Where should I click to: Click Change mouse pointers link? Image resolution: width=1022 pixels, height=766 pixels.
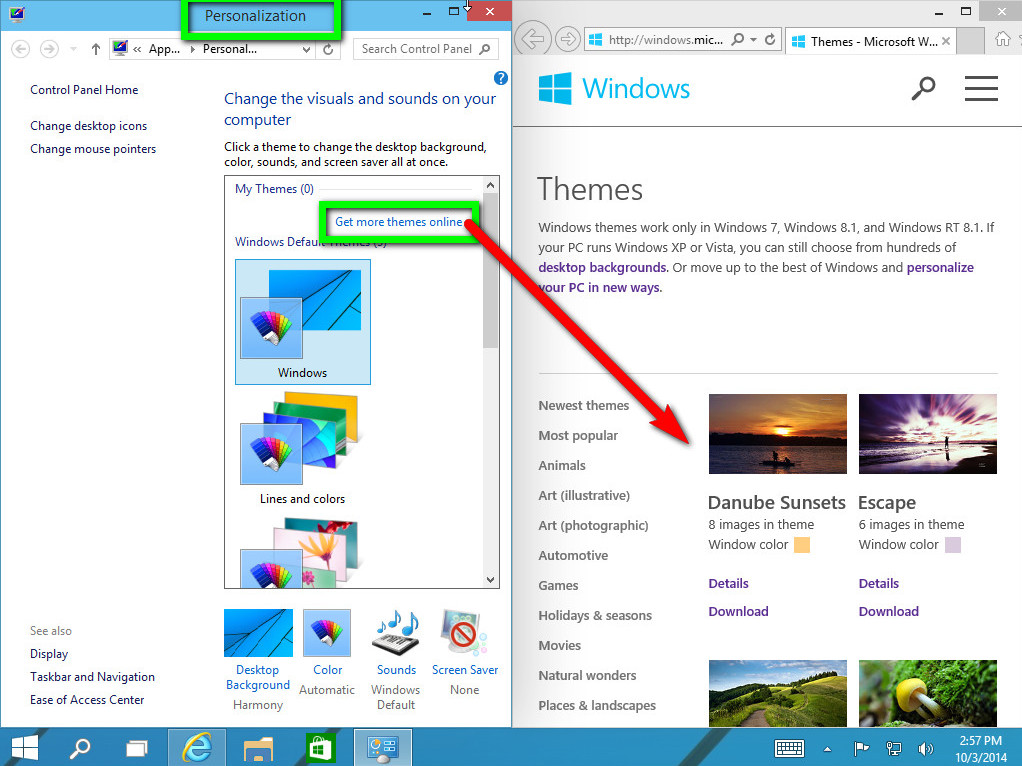[93, 149]
